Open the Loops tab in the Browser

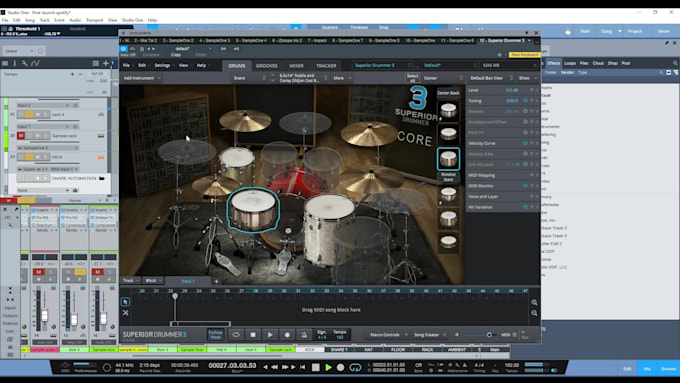[570, 63]
